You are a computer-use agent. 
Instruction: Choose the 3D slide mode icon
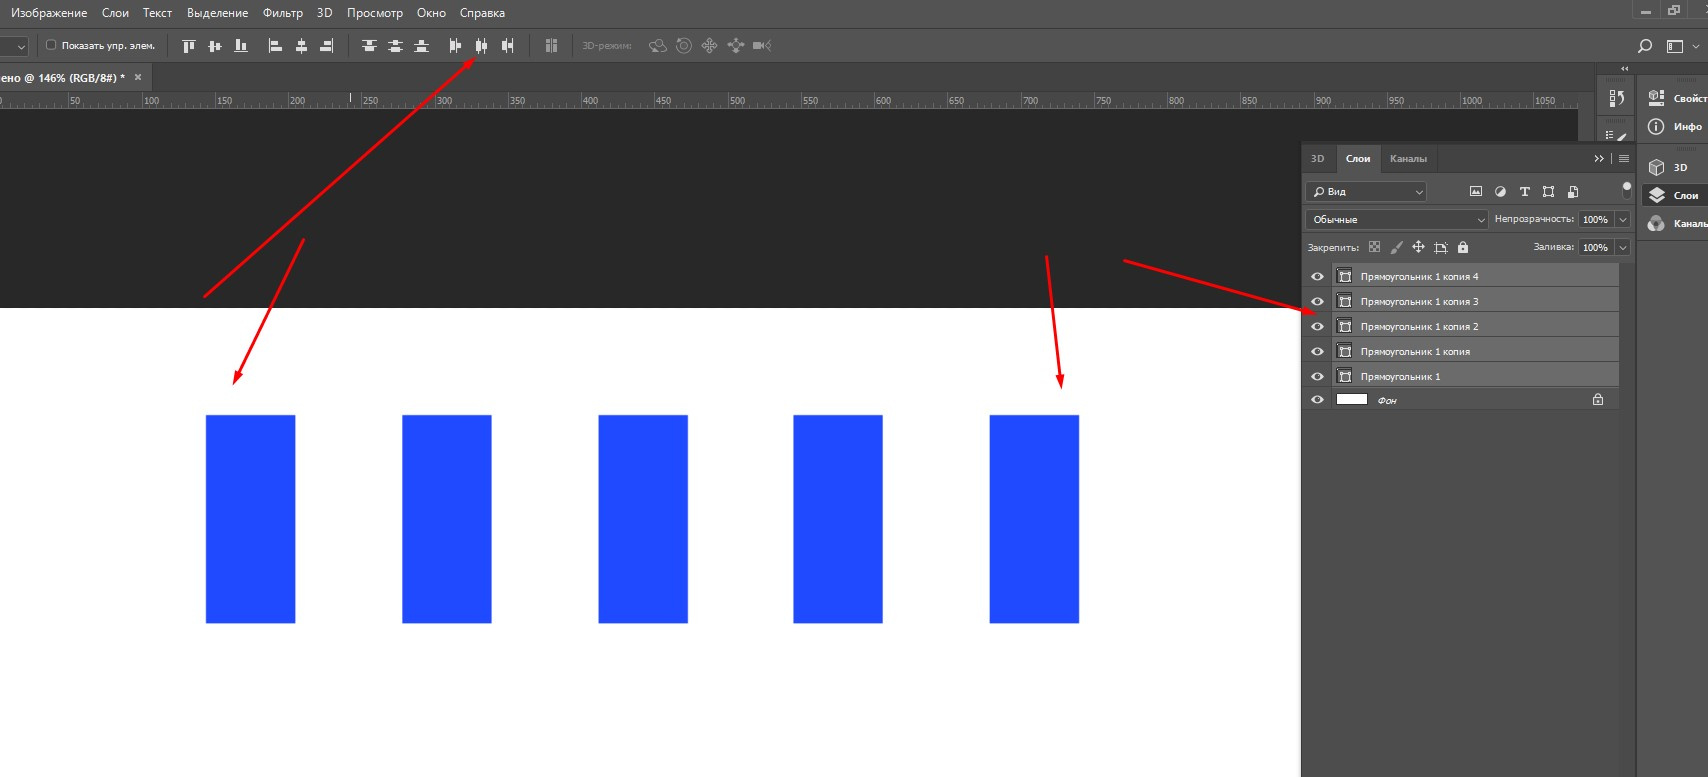[x=736, y=46]
